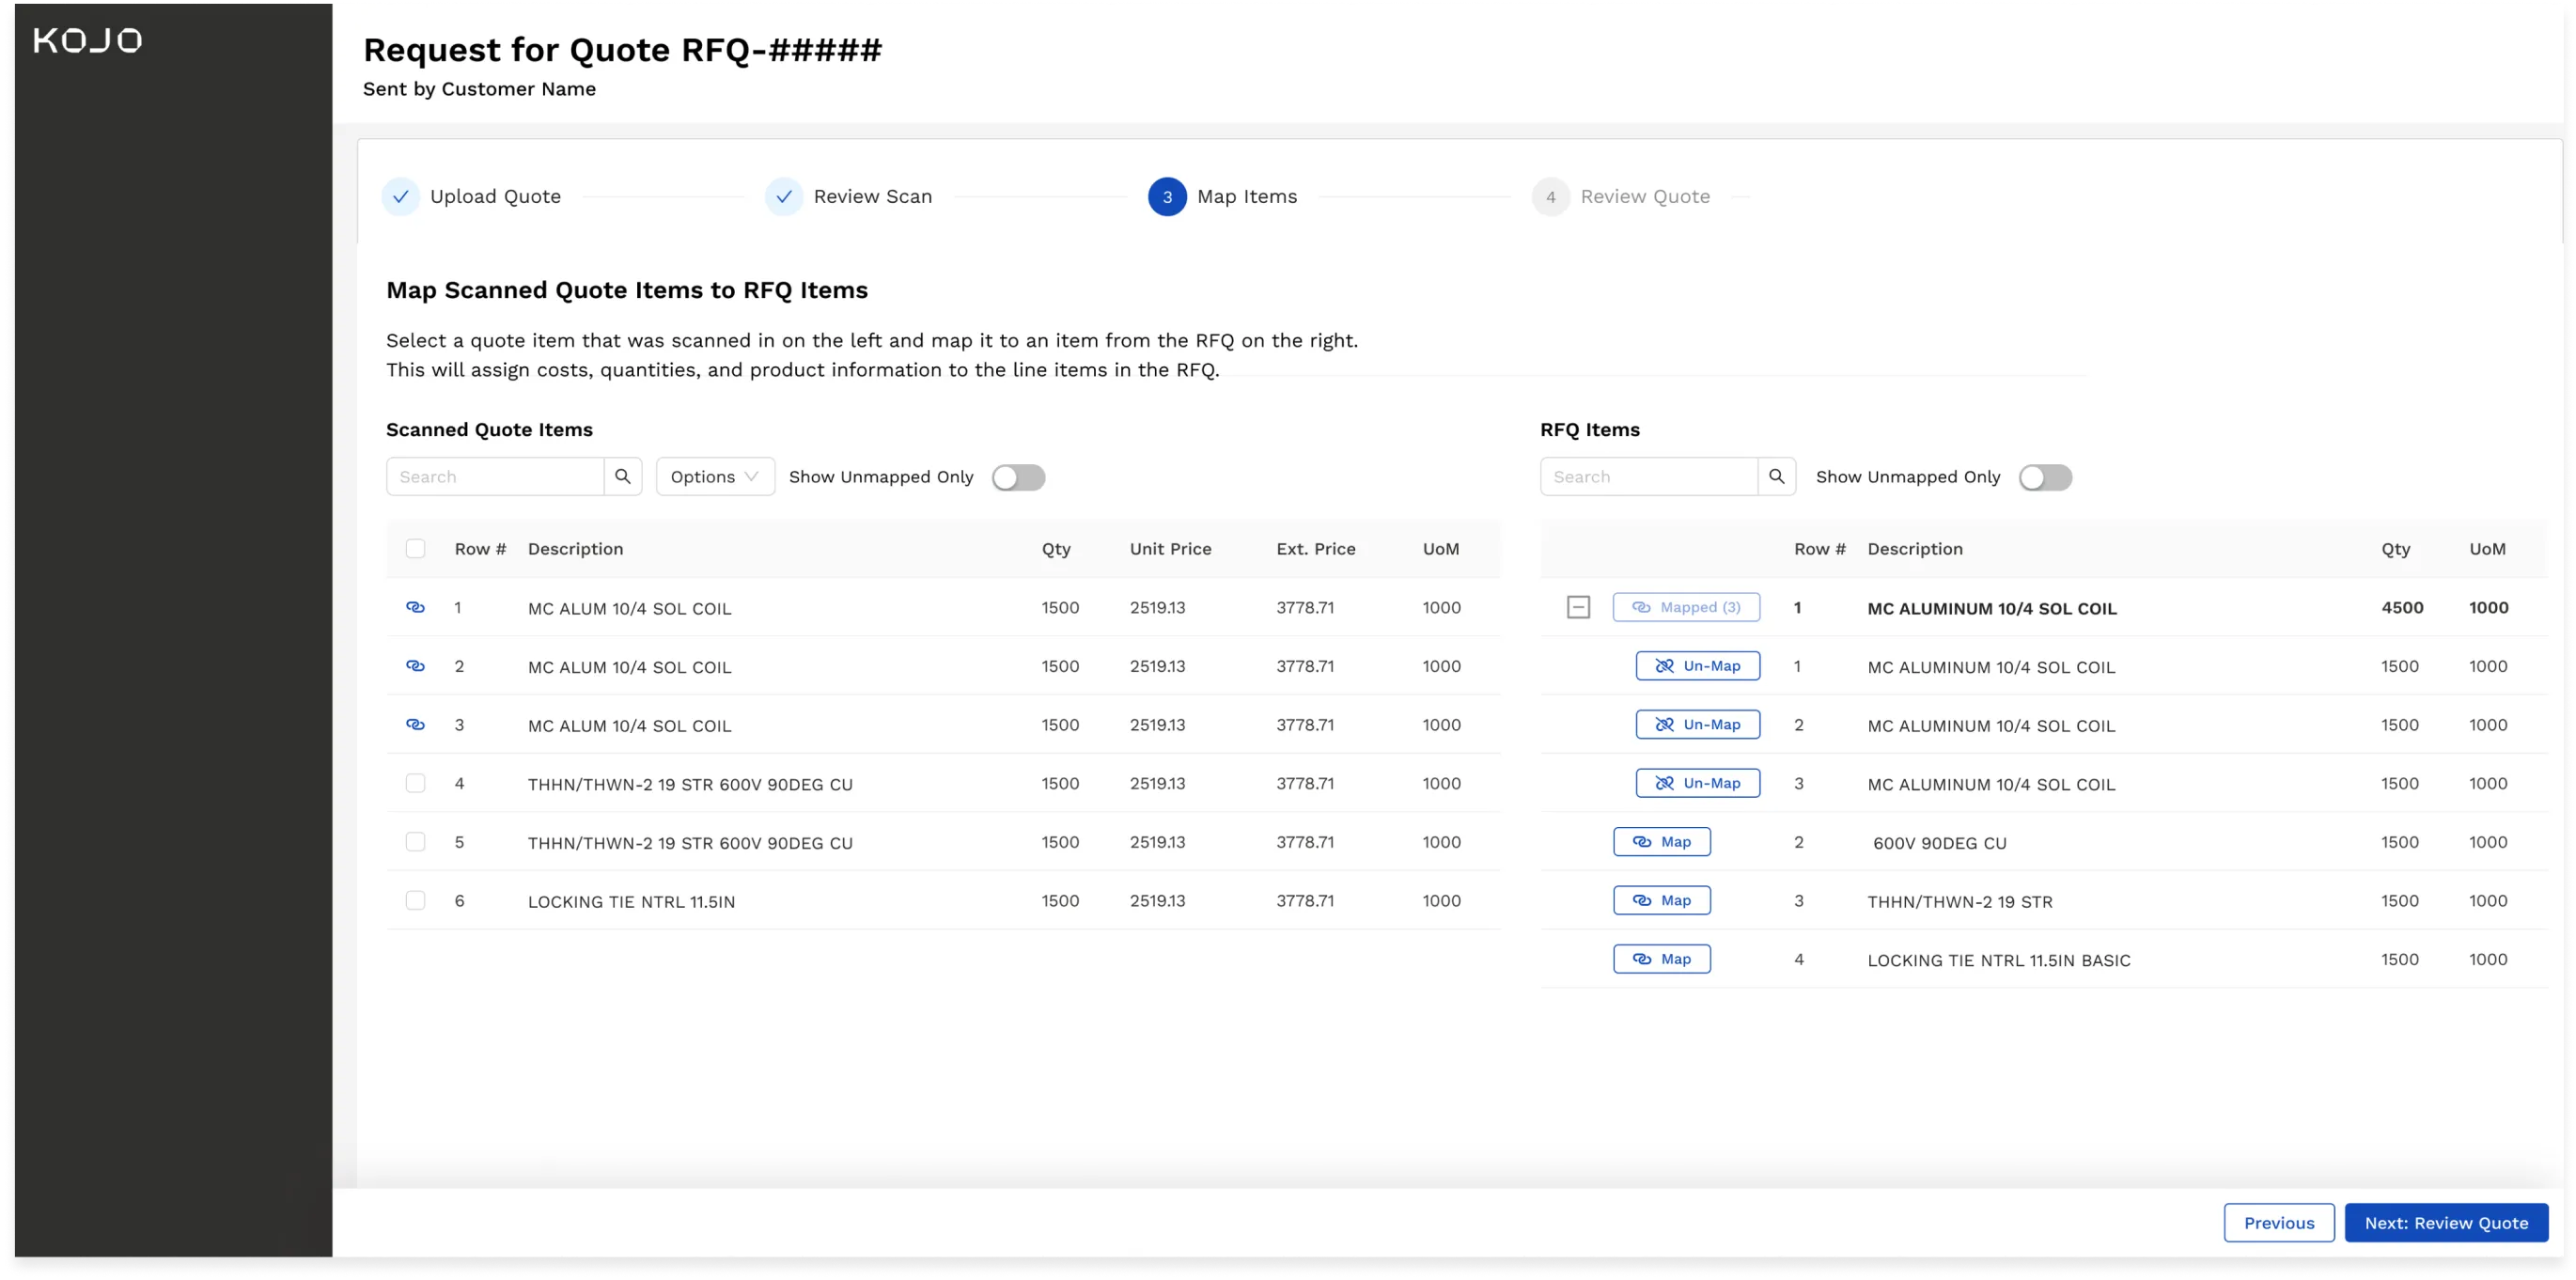Image resolution: width=2576 pixels, height=1280 pixels.
Task: Click mapped link icon on scanned row 3
Action: pyautogui.click(x=415, y=725)
